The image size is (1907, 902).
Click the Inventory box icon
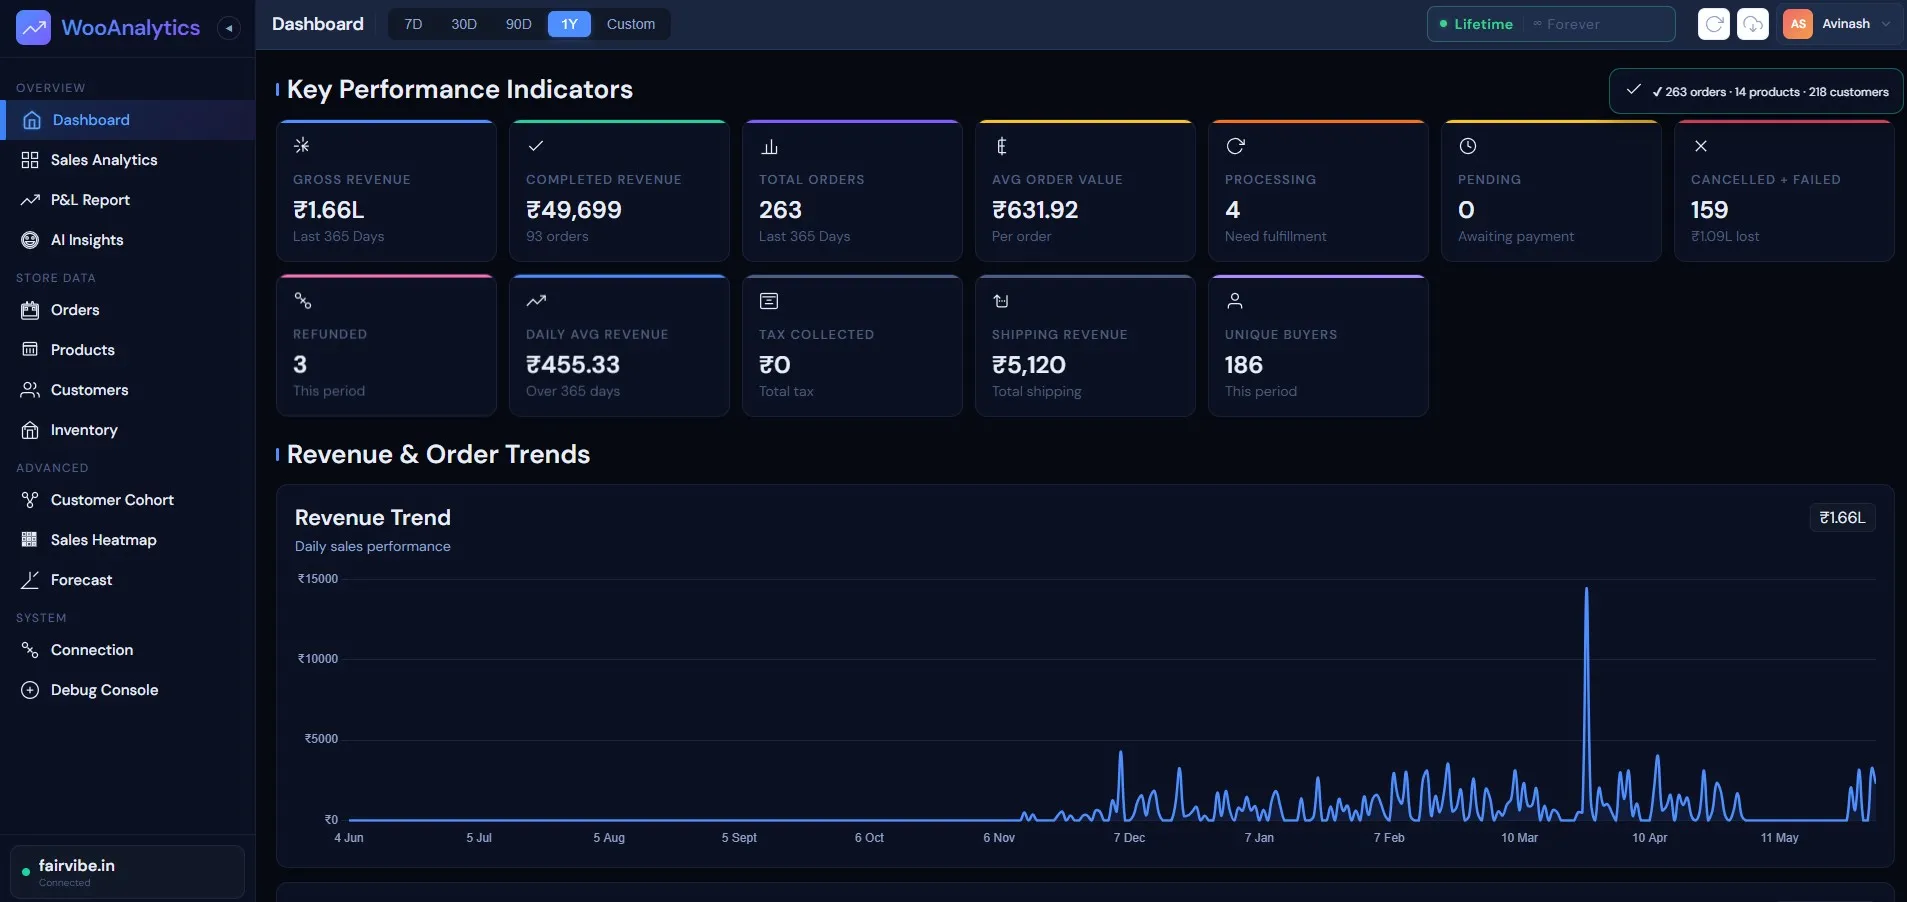[x=30, y=430]
